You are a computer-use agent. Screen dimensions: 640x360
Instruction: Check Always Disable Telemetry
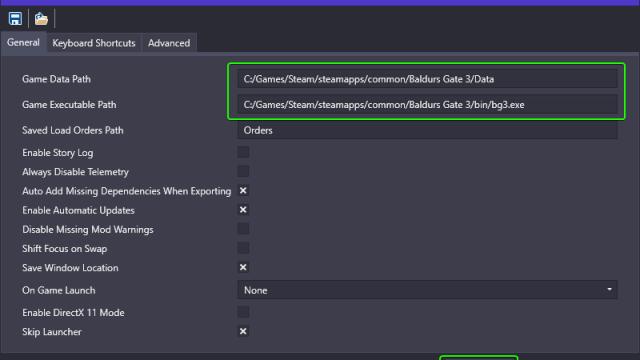coord(243,171)
